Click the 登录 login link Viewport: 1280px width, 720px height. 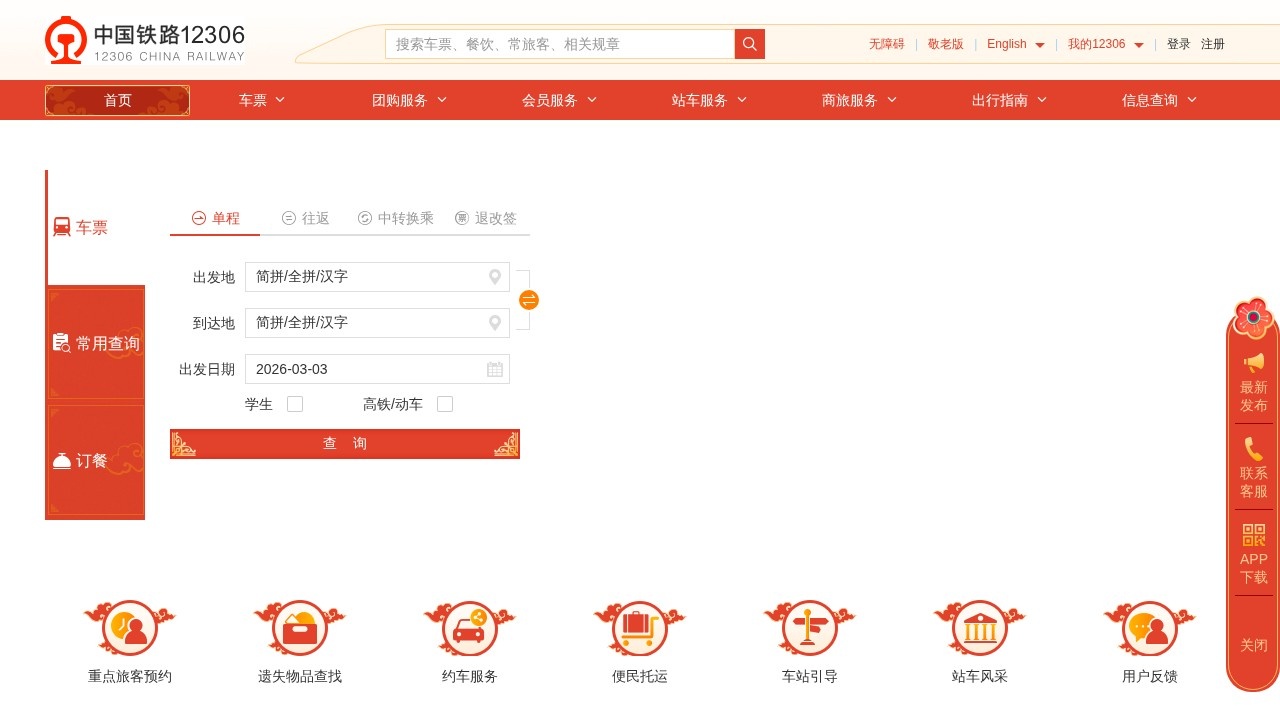(x=1178, y=44)
